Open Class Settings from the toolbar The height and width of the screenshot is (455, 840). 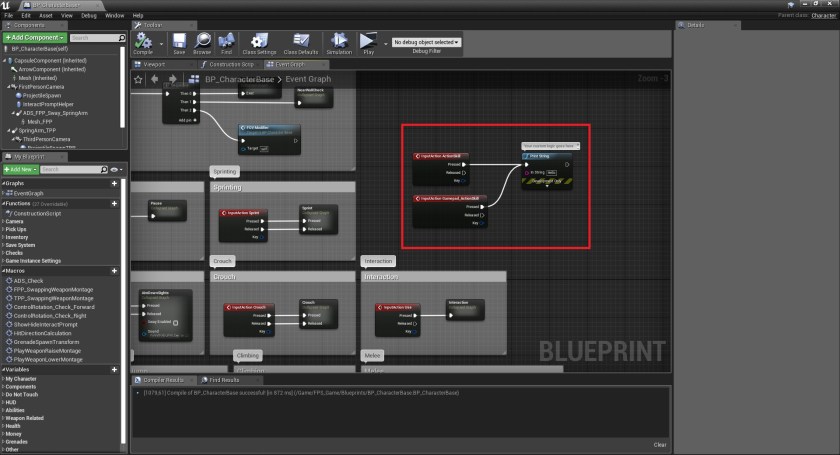coord(259,41)
